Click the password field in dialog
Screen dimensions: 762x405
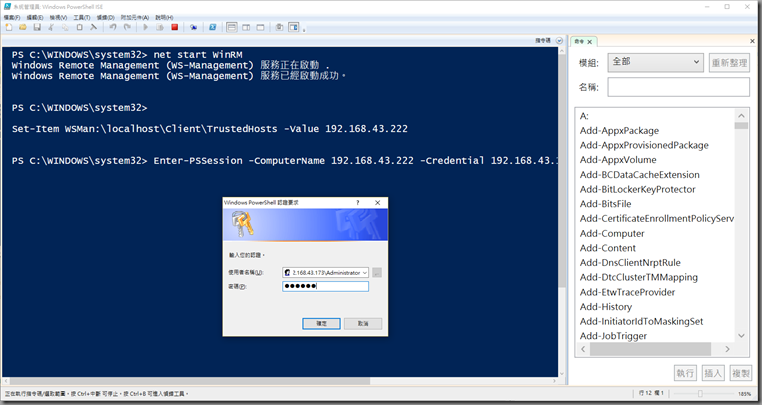pos(325,286)
